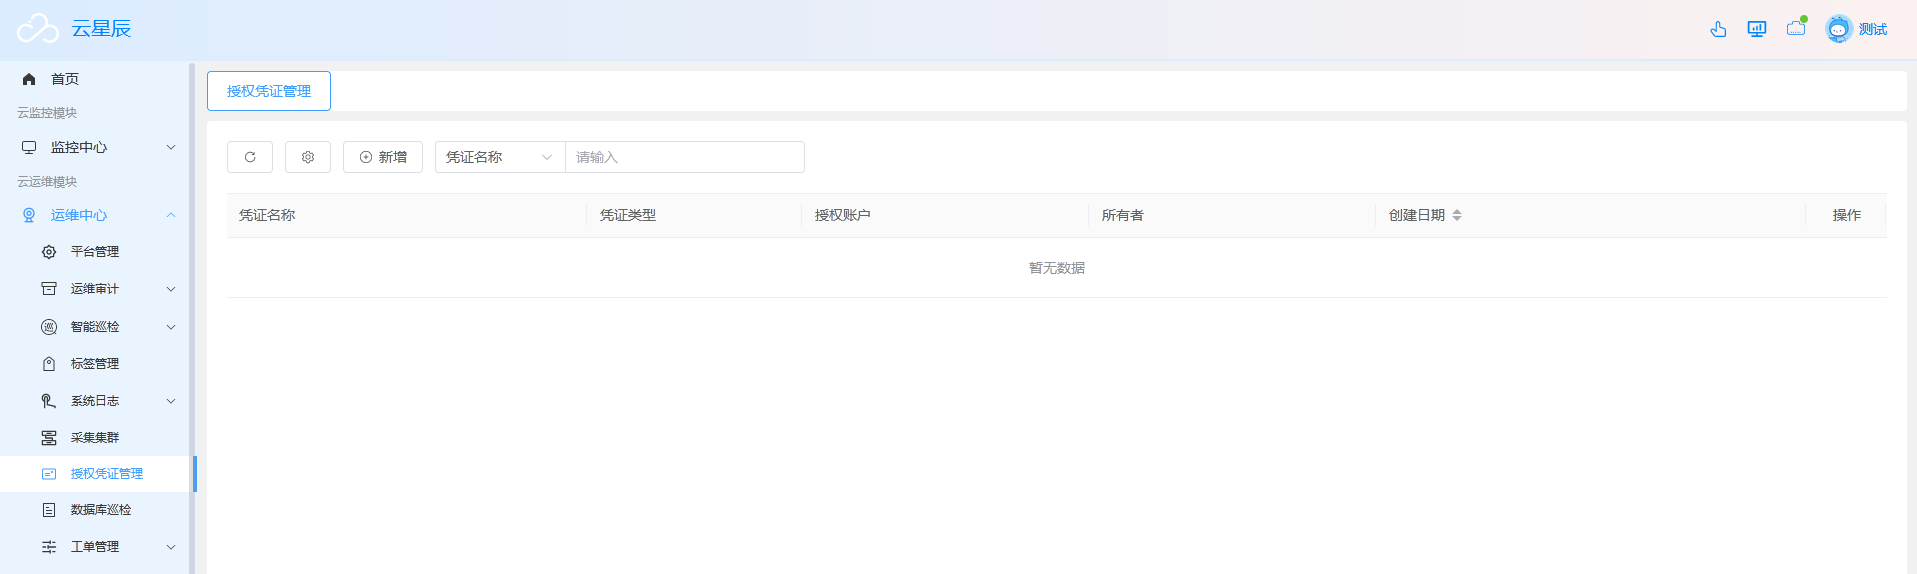Sort by 创建日期 column
The height and width of the screenshot is (574, 1917).
point(1417,215)
